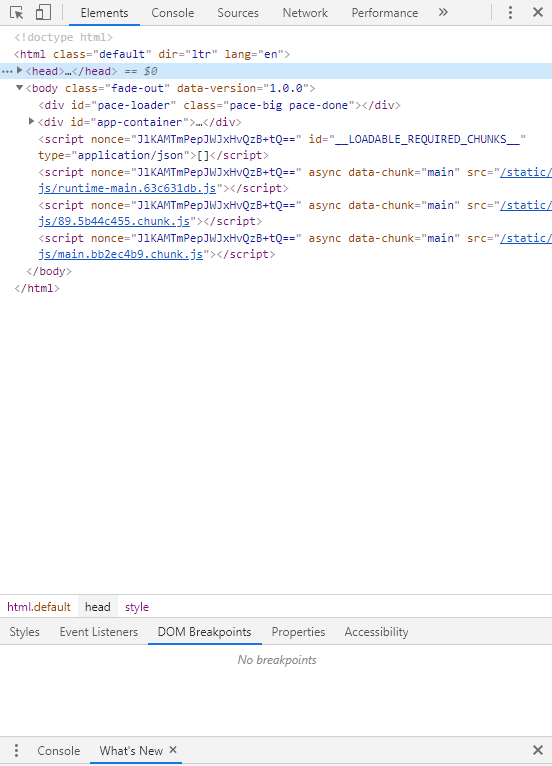Close the What's New drawer tab
This screenshot has width=552, height=766.
click(173, 750)
